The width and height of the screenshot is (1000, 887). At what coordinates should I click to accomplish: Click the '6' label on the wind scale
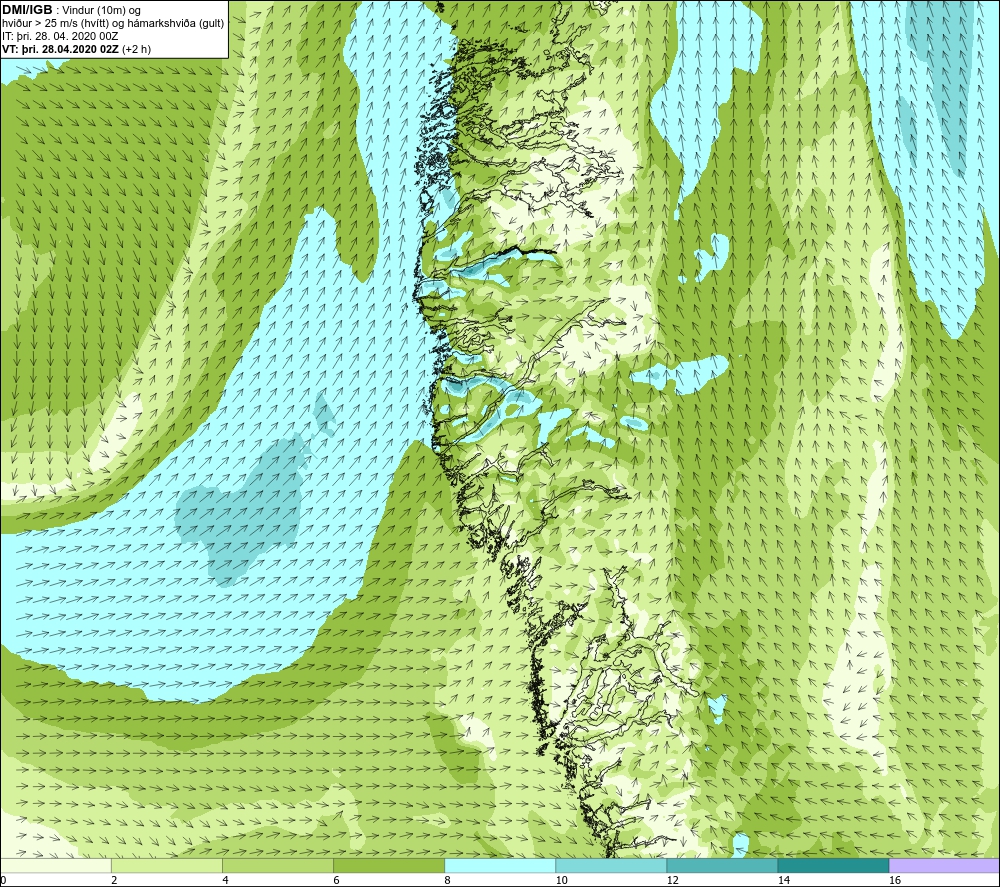point(337,880)
